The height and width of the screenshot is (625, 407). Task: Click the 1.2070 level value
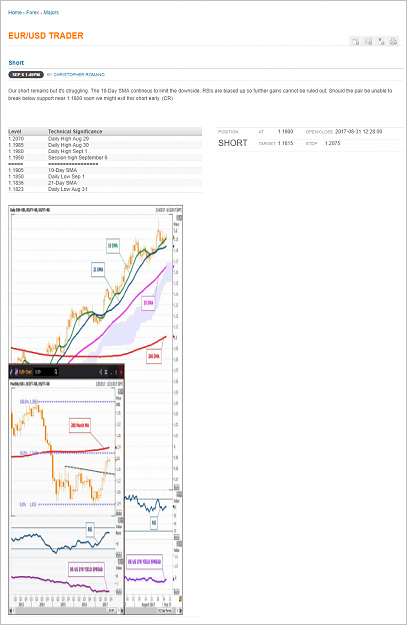pyautogui.click(x=16, y=139)
